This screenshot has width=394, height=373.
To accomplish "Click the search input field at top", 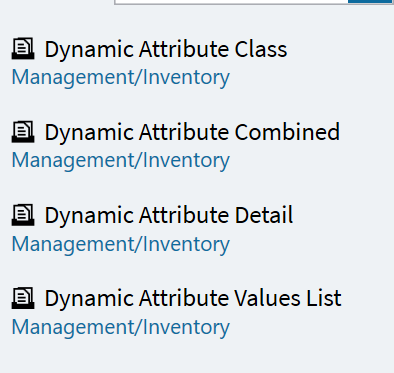I will (231, 2).
